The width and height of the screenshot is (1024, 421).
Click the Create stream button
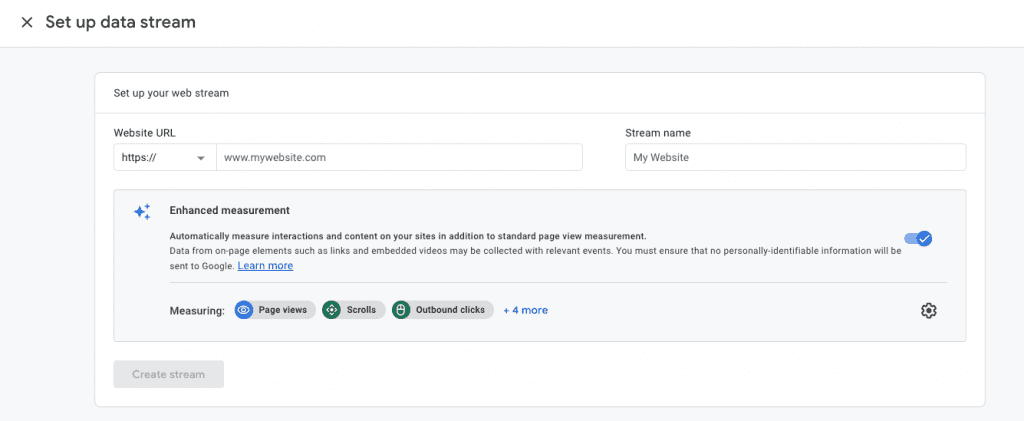[x=168, y=374]
